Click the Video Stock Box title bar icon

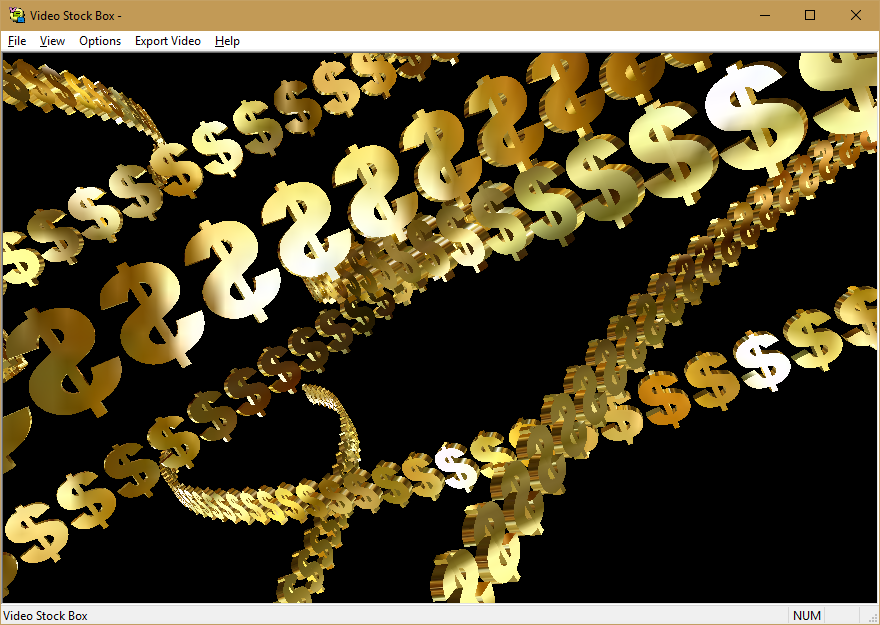17,15
